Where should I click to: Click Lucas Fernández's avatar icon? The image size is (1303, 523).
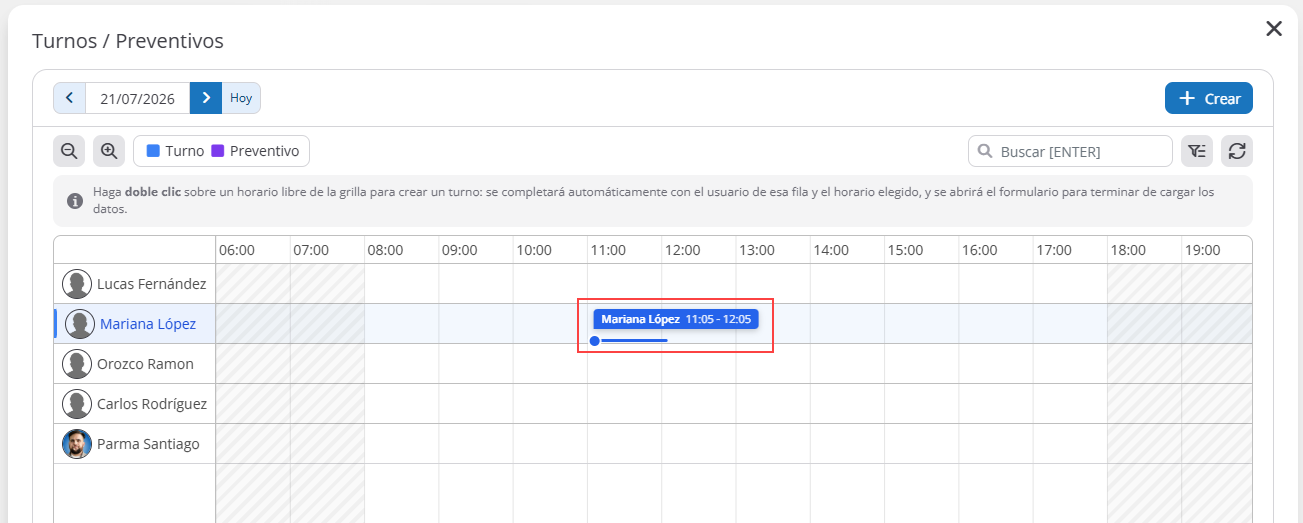coord(77,284)
